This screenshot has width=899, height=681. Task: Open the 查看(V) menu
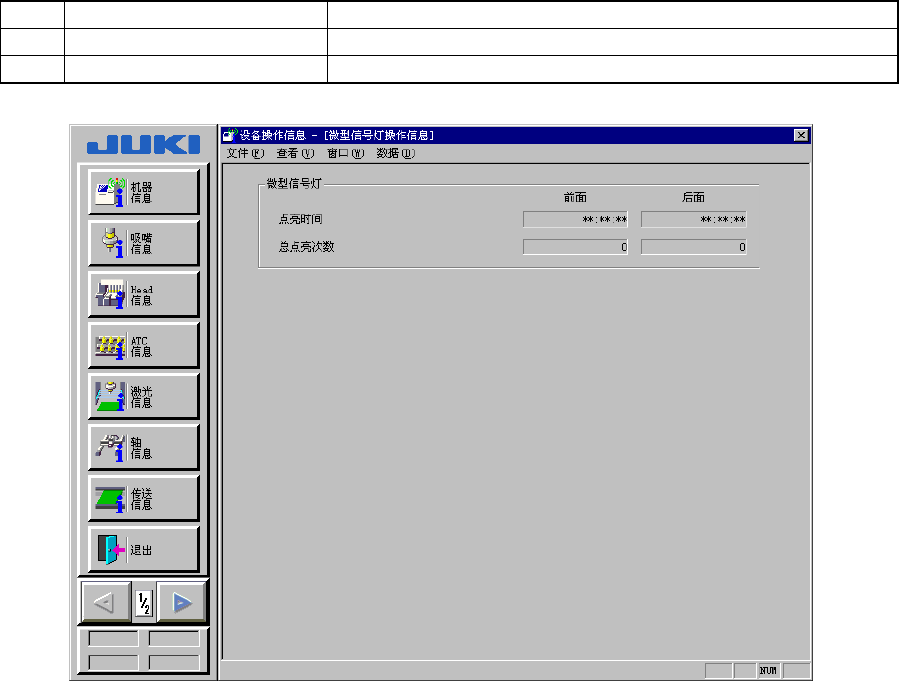click(295, 153)
